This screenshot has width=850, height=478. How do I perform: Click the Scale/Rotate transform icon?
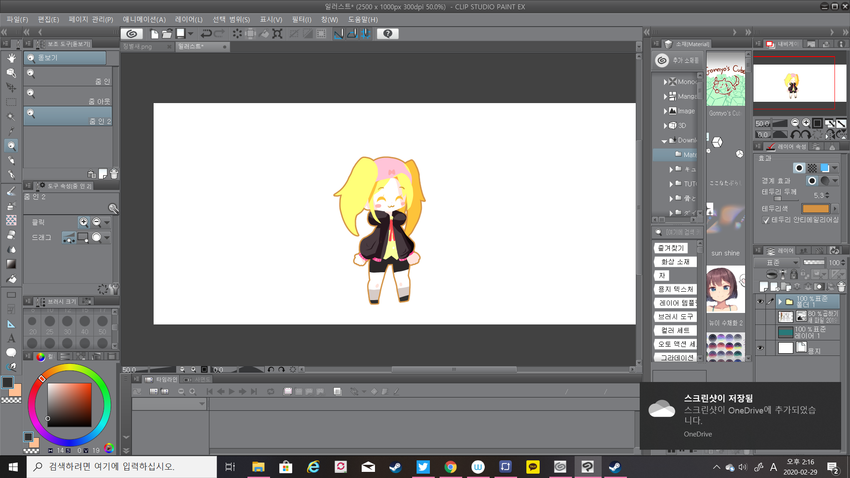(278, 34)
